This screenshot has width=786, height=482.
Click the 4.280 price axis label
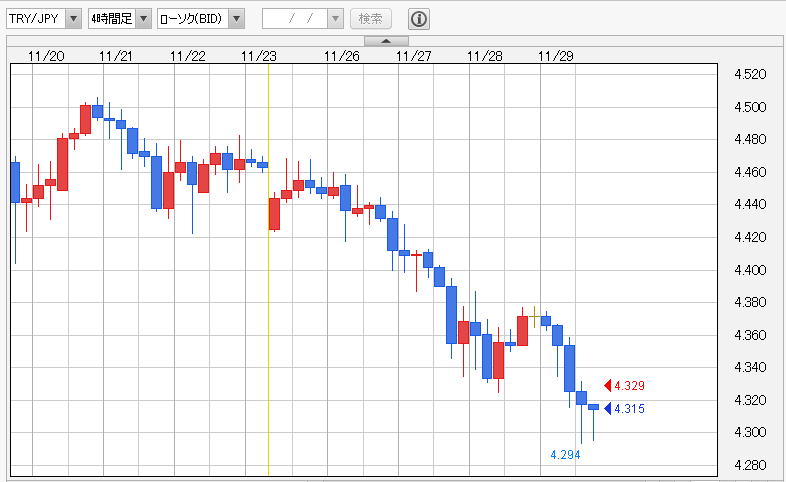click(750, 465)
